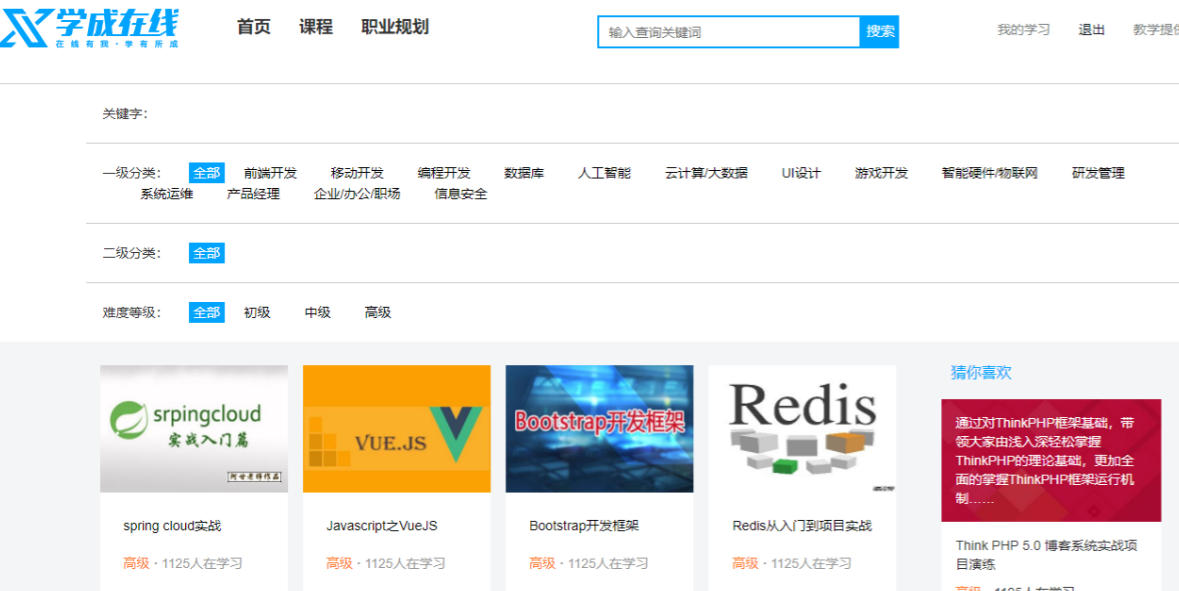The width and height of the screenshot is (1179, 591).
Task: Filter by 数据库 category
Action: (524, 173)
